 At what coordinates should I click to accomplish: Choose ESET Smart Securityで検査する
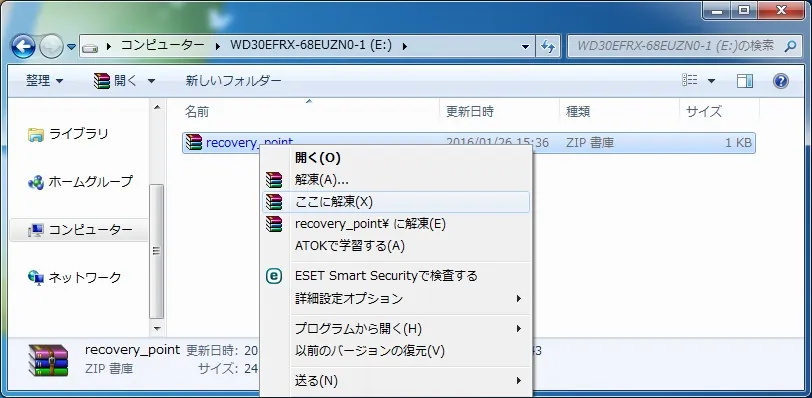[x=396, y=276]
